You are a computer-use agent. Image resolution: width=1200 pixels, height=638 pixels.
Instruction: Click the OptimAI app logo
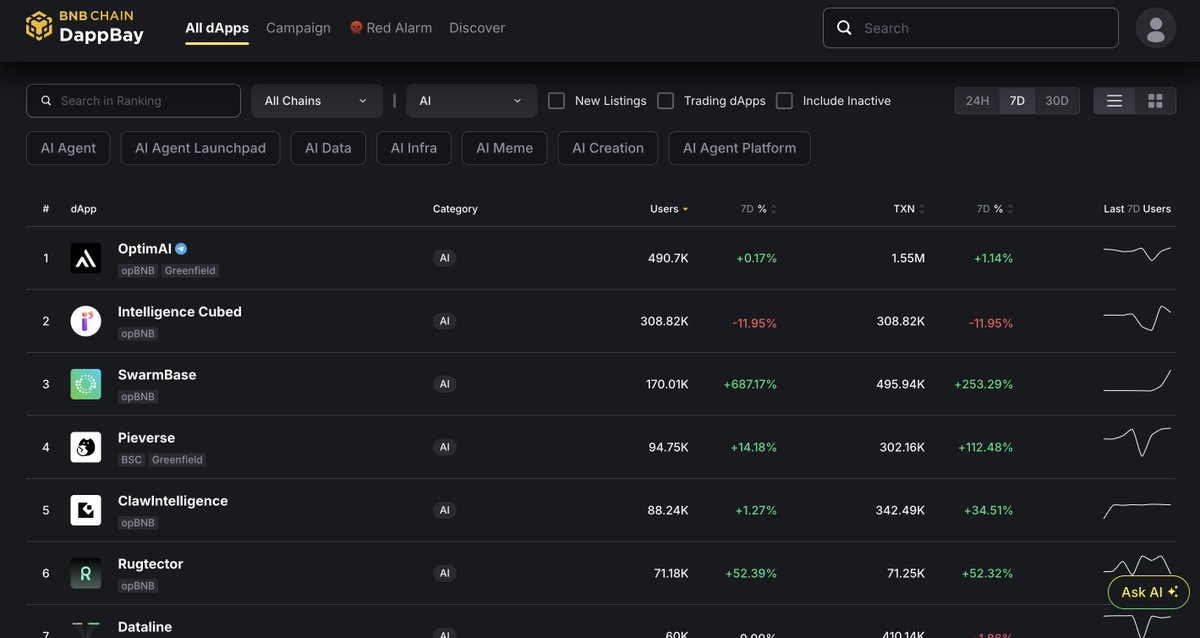click(x=86, y=258)
